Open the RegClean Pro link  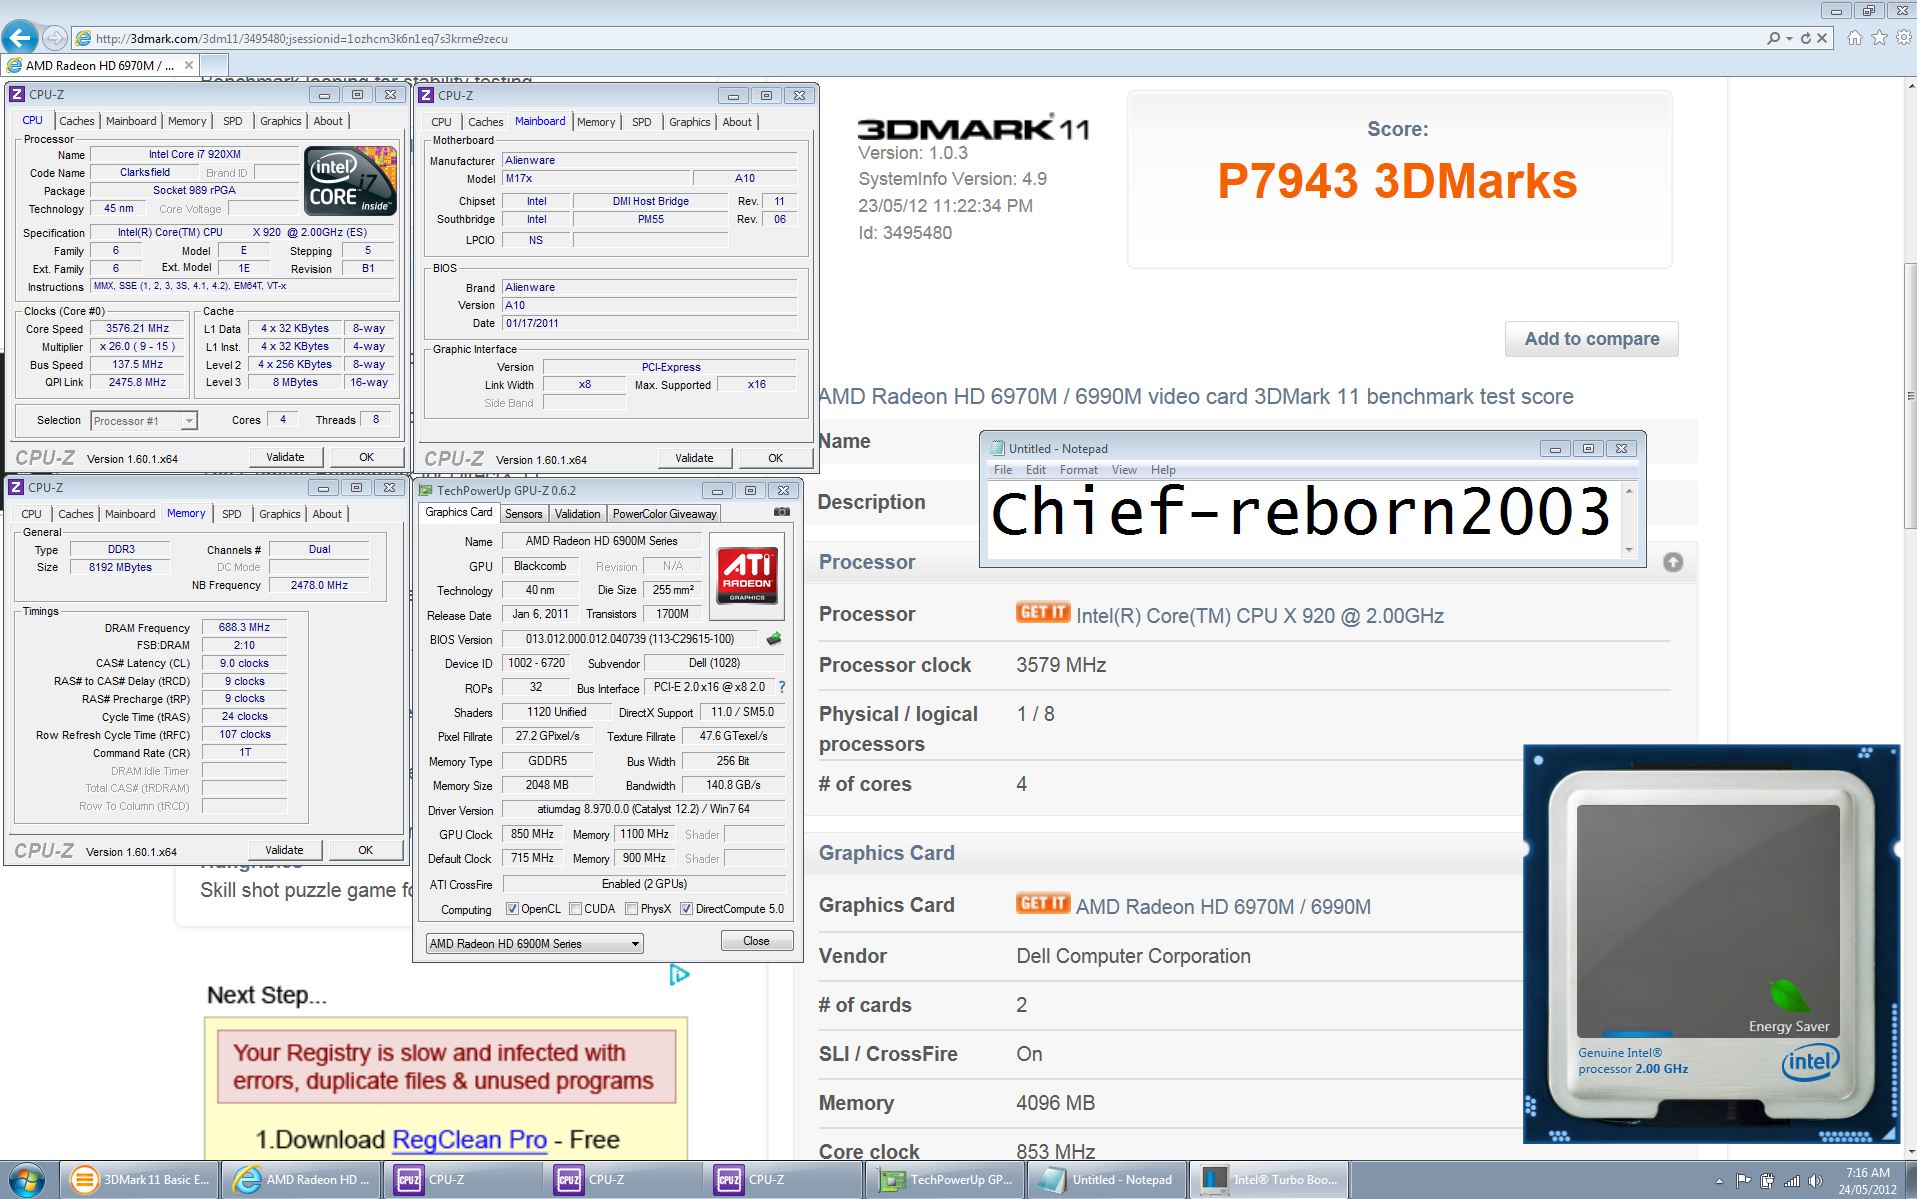coord(469,1139)
